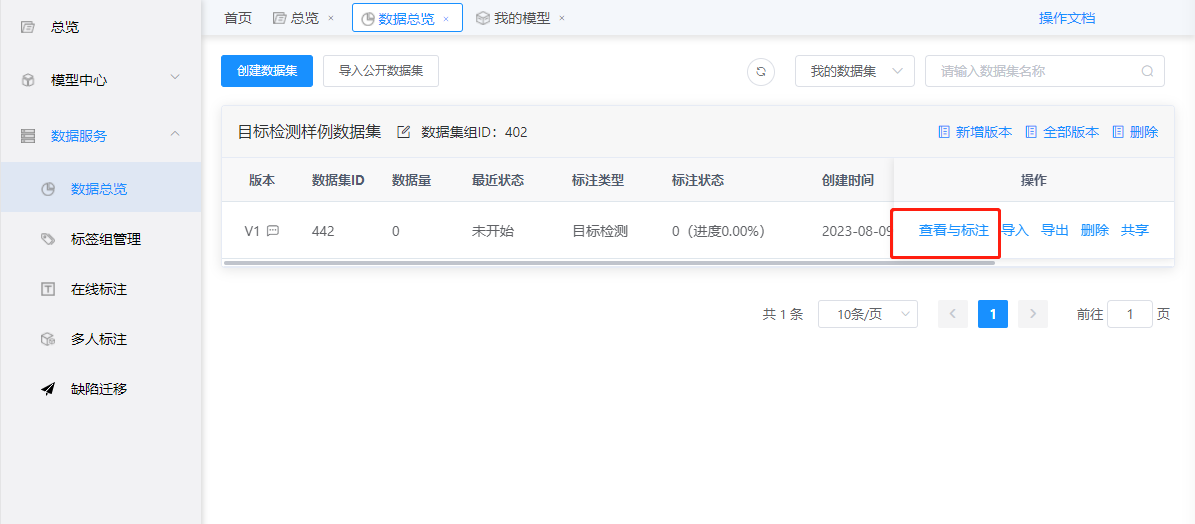Open 标签组管理 in the sidebar

(101, 239)
